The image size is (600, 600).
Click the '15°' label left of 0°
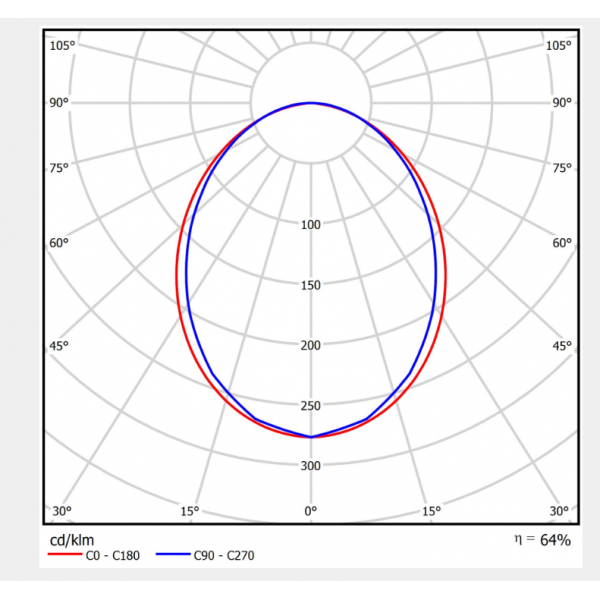pyautogui.click(x=190, y=511)
